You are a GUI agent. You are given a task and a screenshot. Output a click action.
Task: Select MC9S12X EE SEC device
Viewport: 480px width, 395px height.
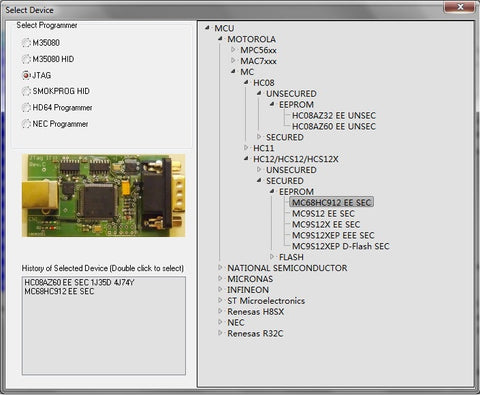click(x=326, y=225)
